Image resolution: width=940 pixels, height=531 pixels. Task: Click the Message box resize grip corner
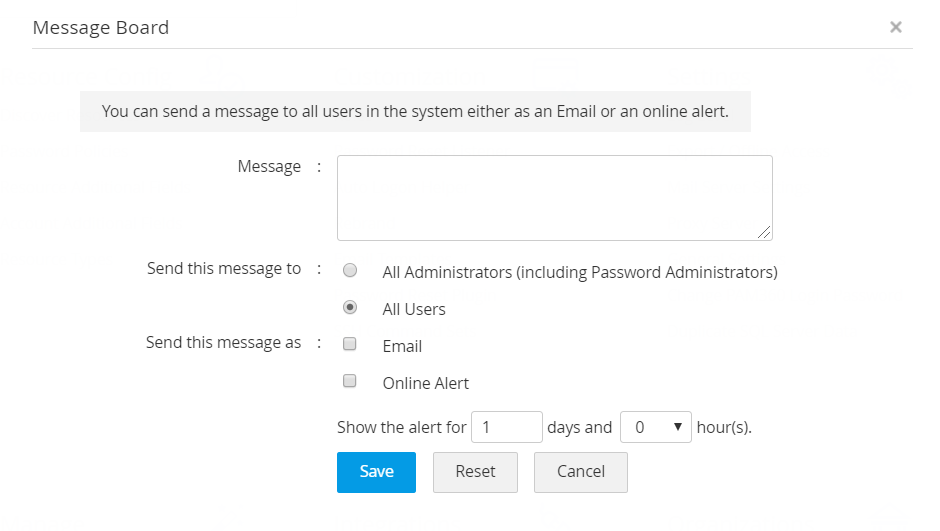(765, 233)
